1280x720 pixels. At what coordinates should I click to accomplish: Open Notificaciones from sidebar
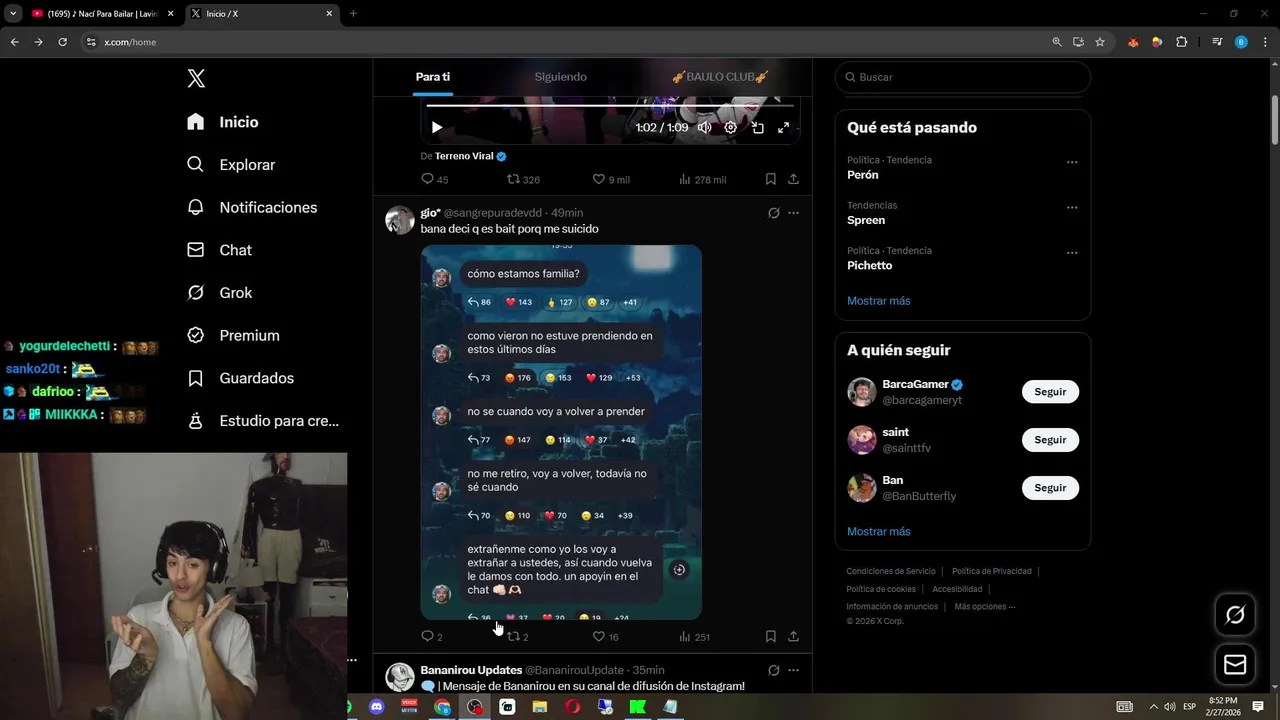coord(252,207)
